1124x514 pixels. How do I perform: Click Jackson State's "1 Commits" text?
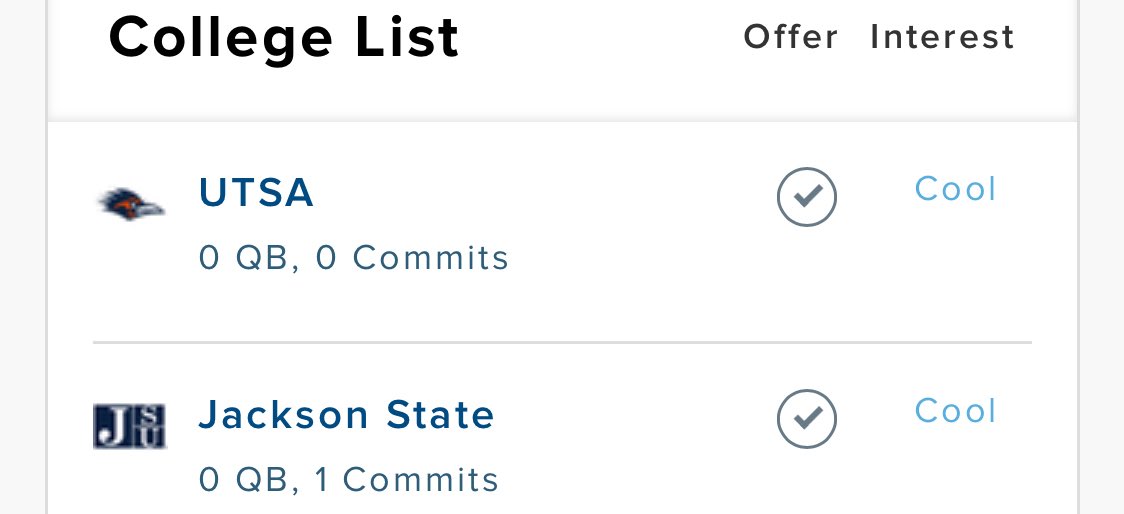[x=406, y=480]
